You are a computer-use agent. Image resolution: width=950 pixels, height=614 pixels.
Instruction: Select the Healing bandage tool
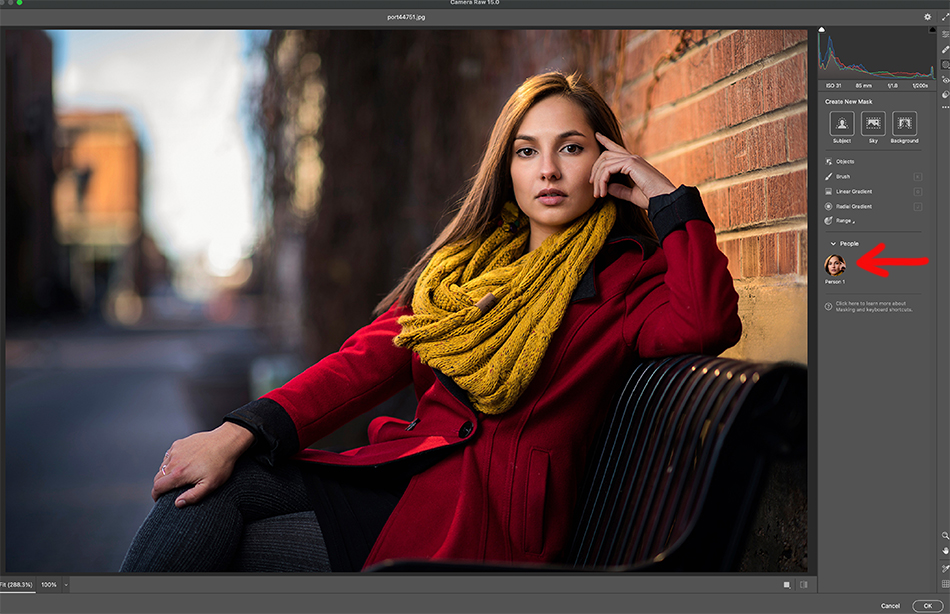[946, 50]
